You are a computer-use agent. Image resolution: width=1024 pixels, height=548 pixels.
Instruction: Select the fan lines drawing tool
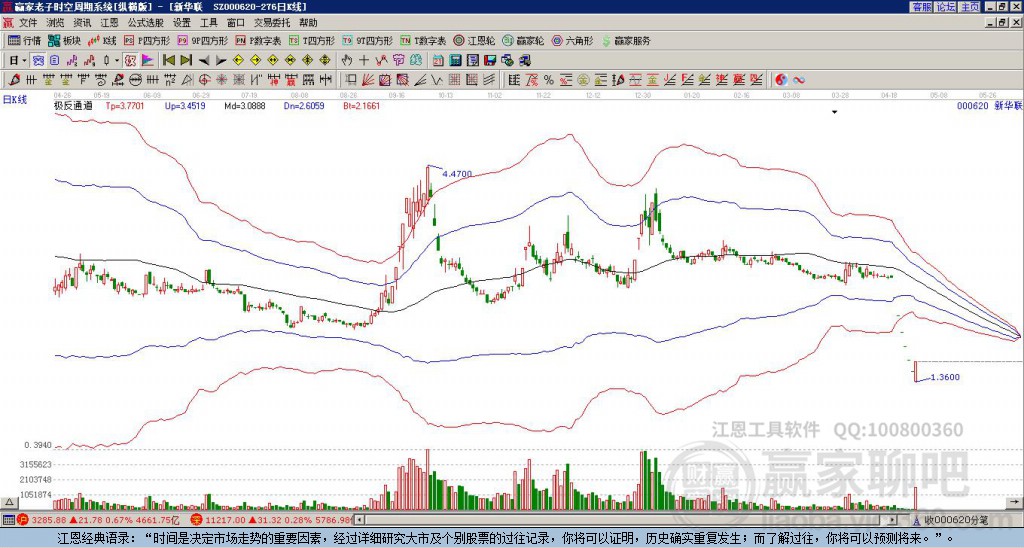[367, 80]
